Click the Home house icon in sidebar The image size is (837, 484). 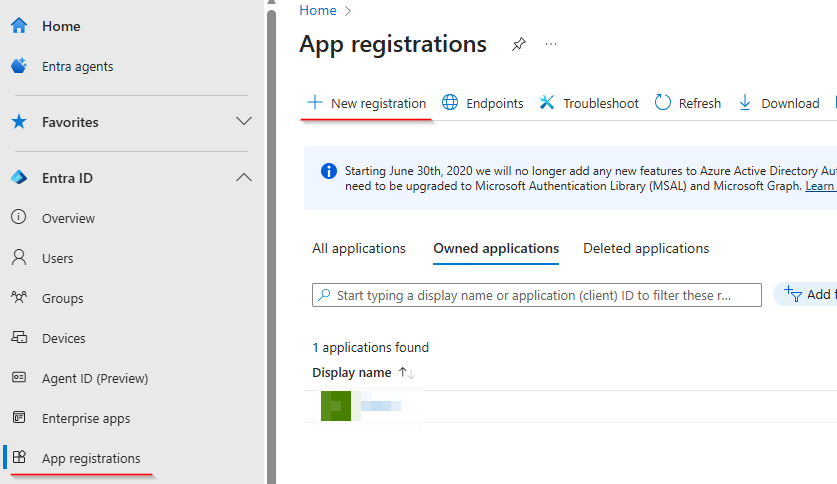19,26
